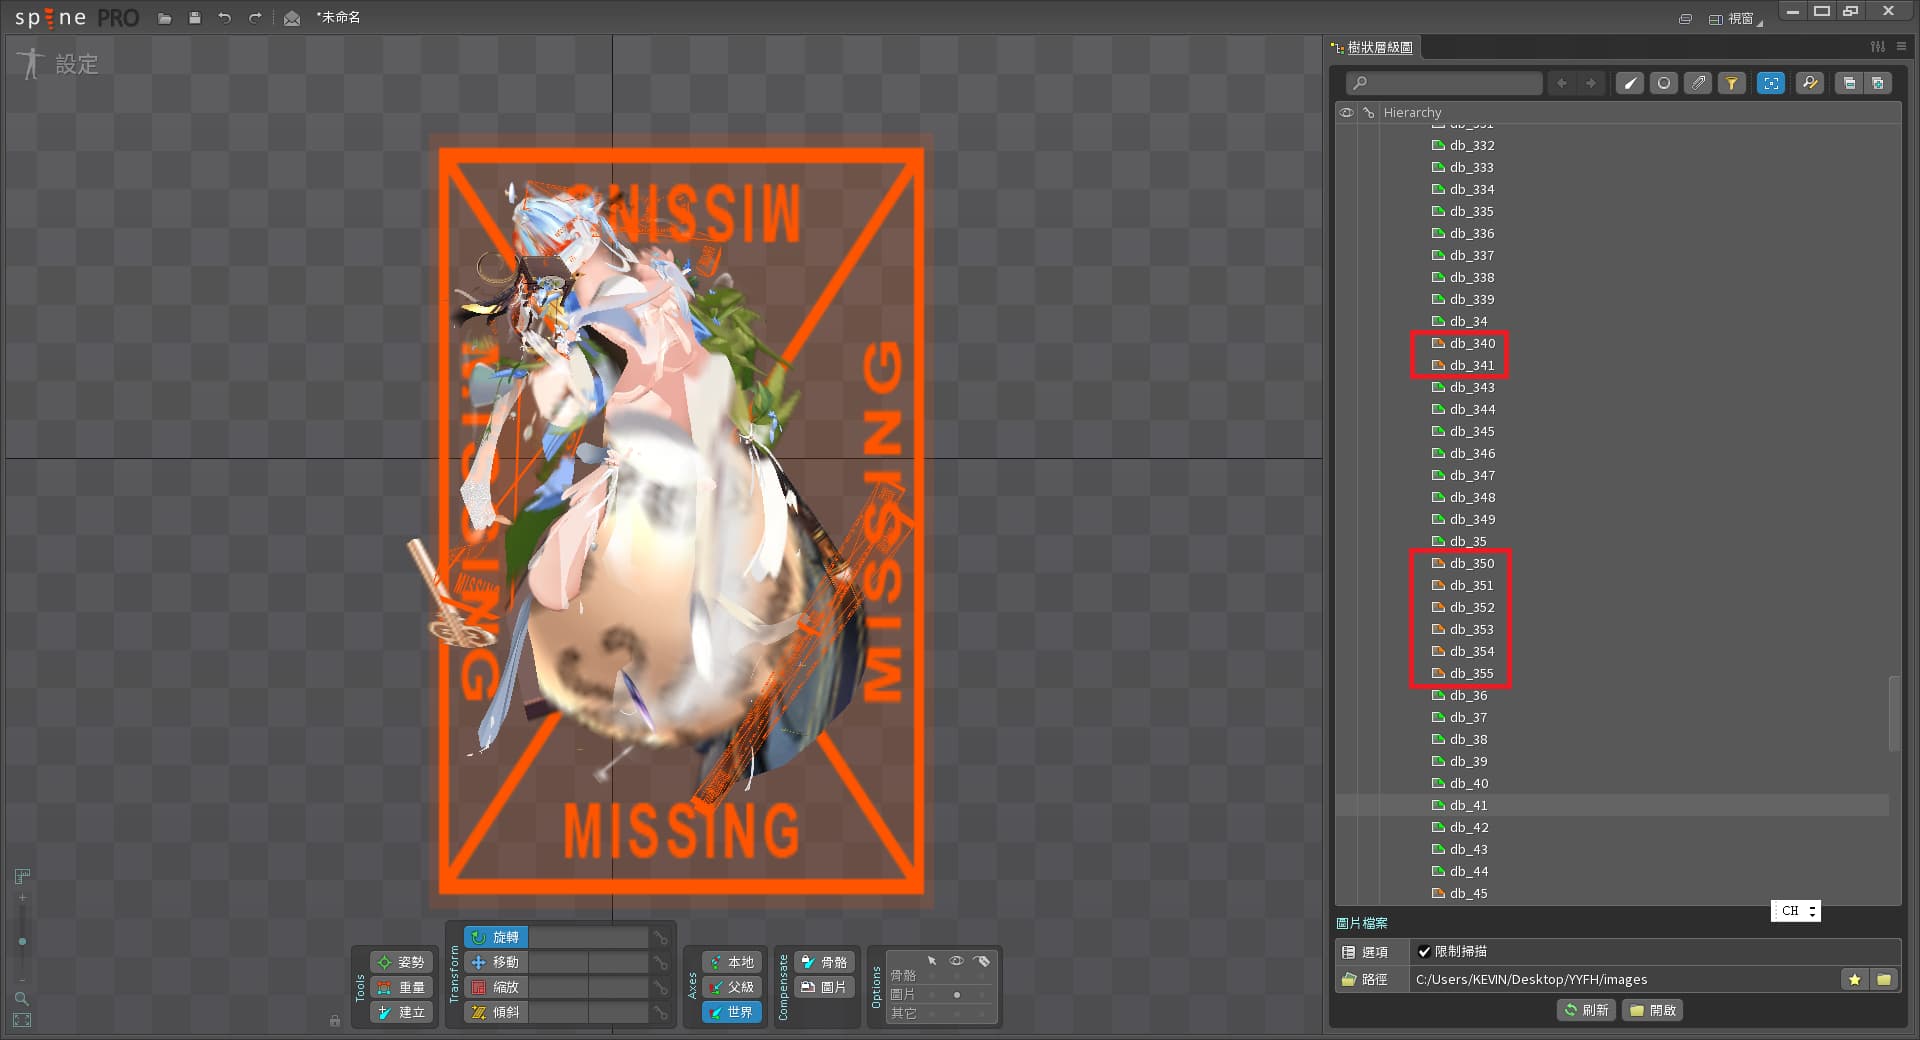Viewport: 1920px width, 1040px height.
Task: Go to previous selection with left arrow
Action: click(1561, 83)
